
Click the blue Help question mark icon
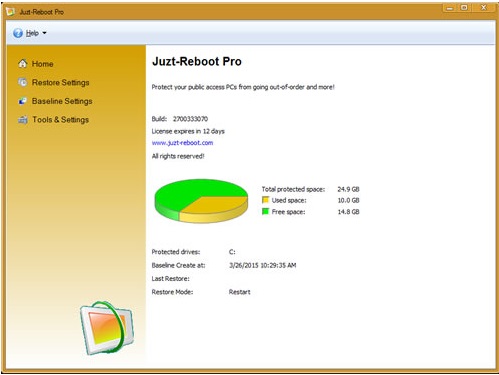(18, 33)
